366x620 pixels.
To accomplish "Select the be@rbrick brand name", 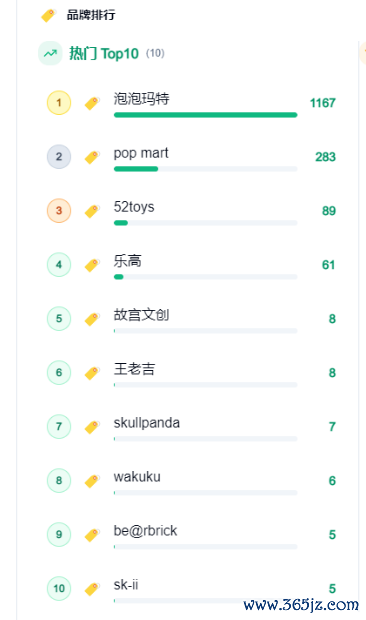I will coord(145,531).
